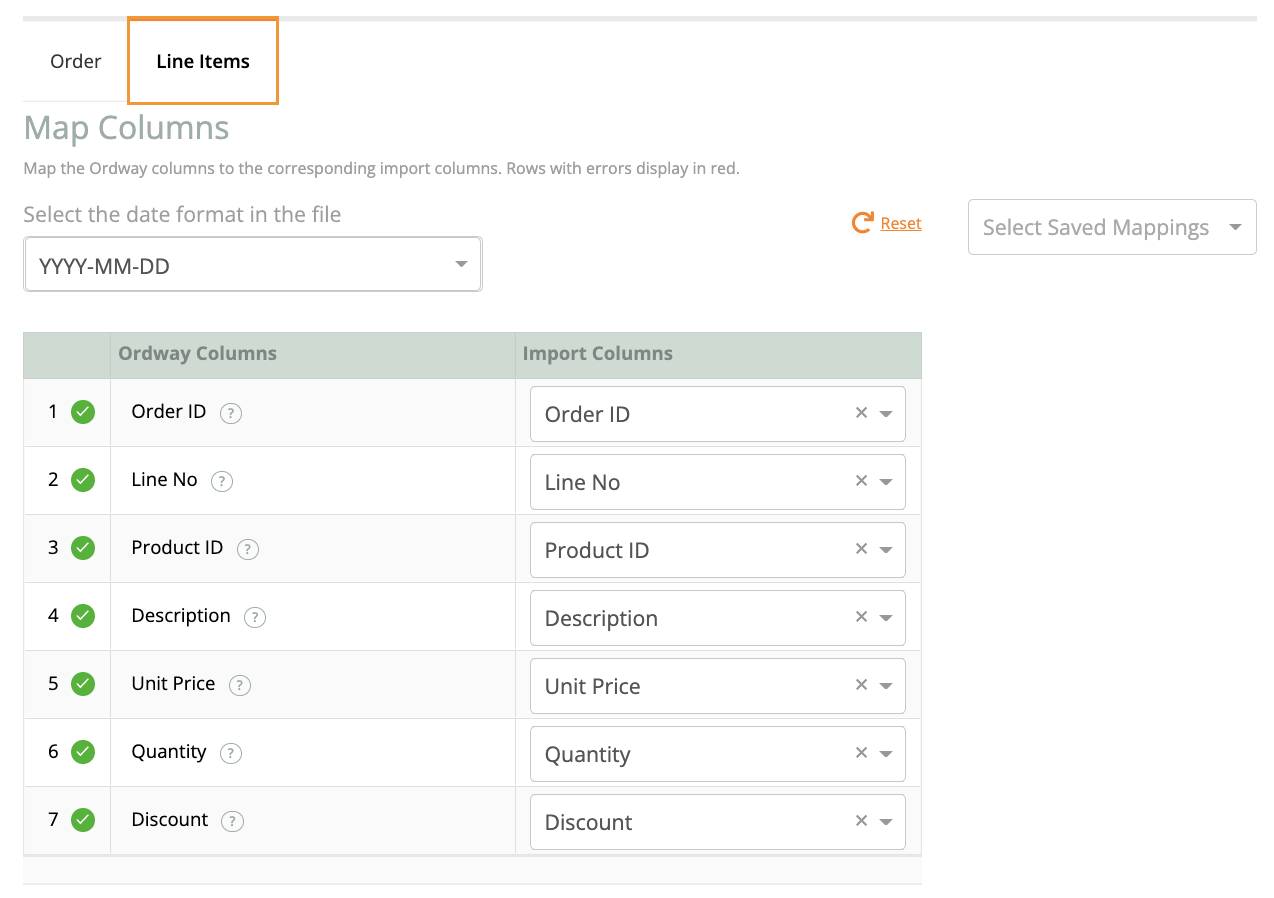Click the Quantity Ordway column label
This screenshot has width=1274, height=898.
(169, 751)
